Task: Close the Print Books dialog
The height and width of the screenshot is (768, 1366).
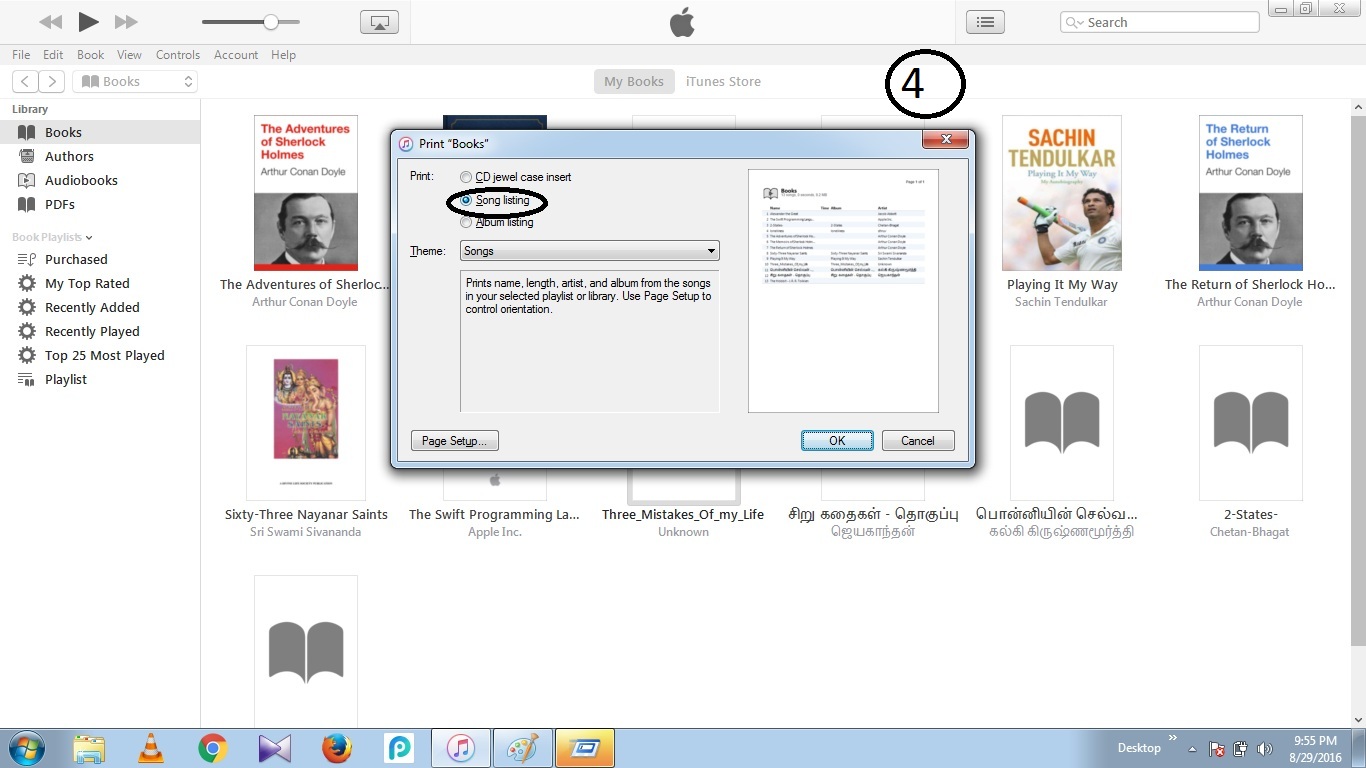Action: coord(944,140)
